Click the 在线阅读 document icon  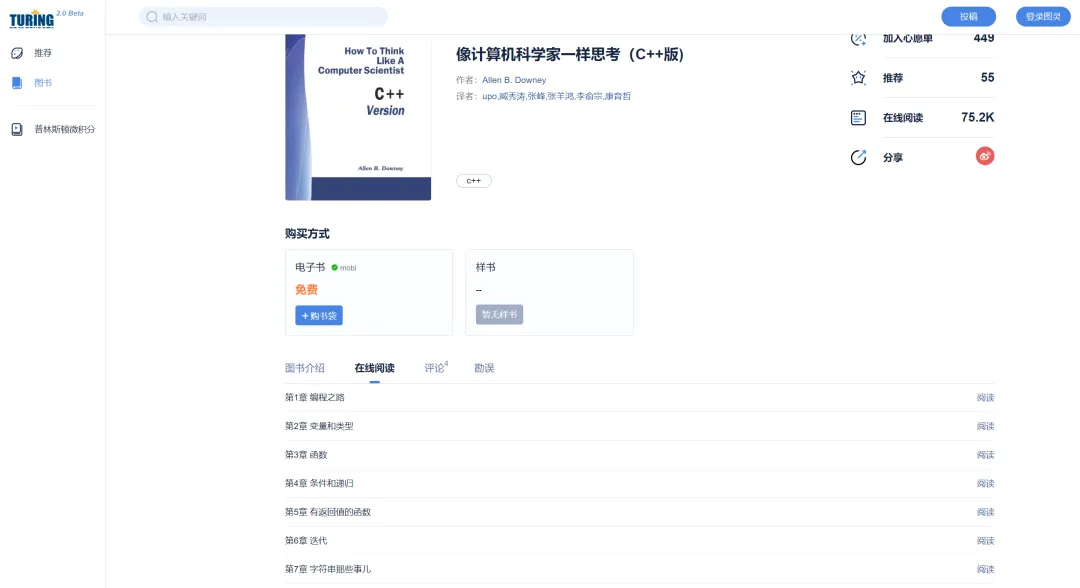point(858,118)
